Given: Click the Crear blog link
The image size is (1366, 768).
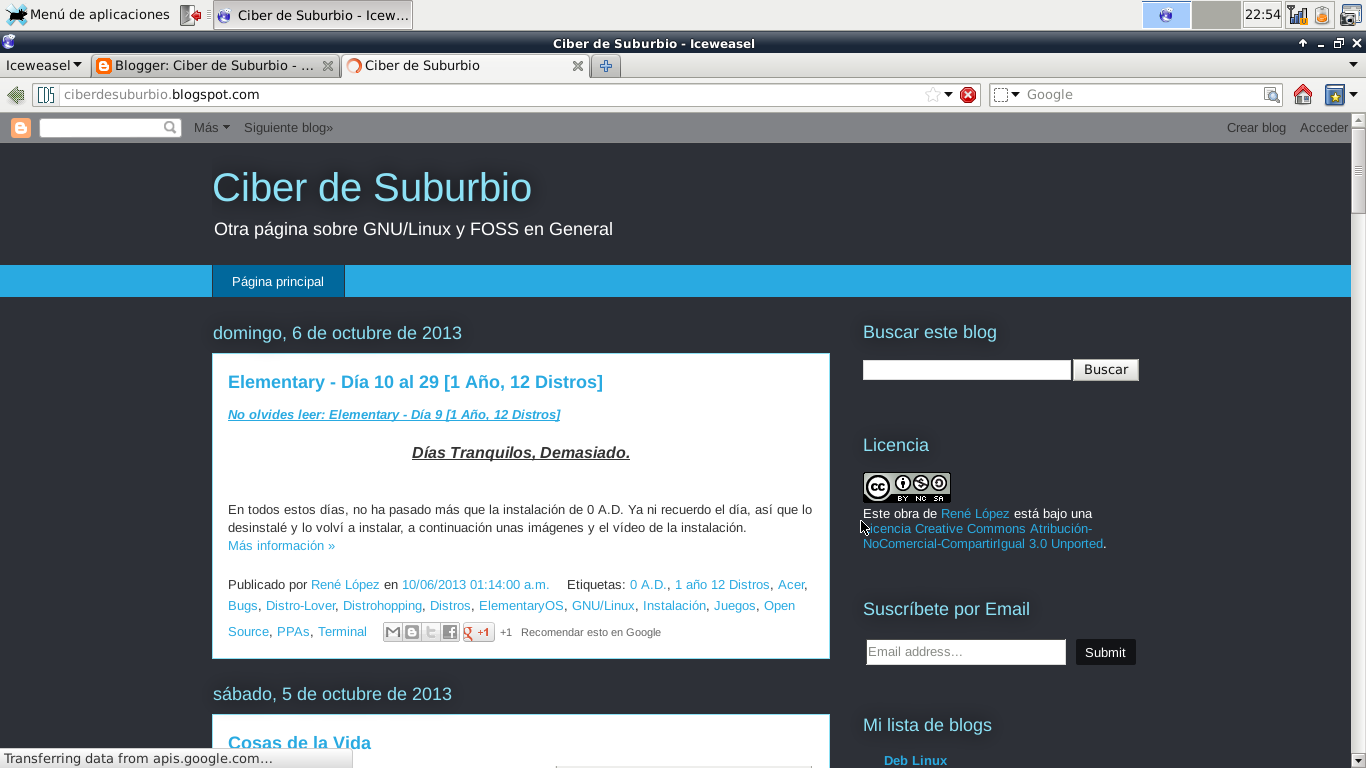Looking at the screenshot, I should pyautogui.click(x=1256, y=128).
